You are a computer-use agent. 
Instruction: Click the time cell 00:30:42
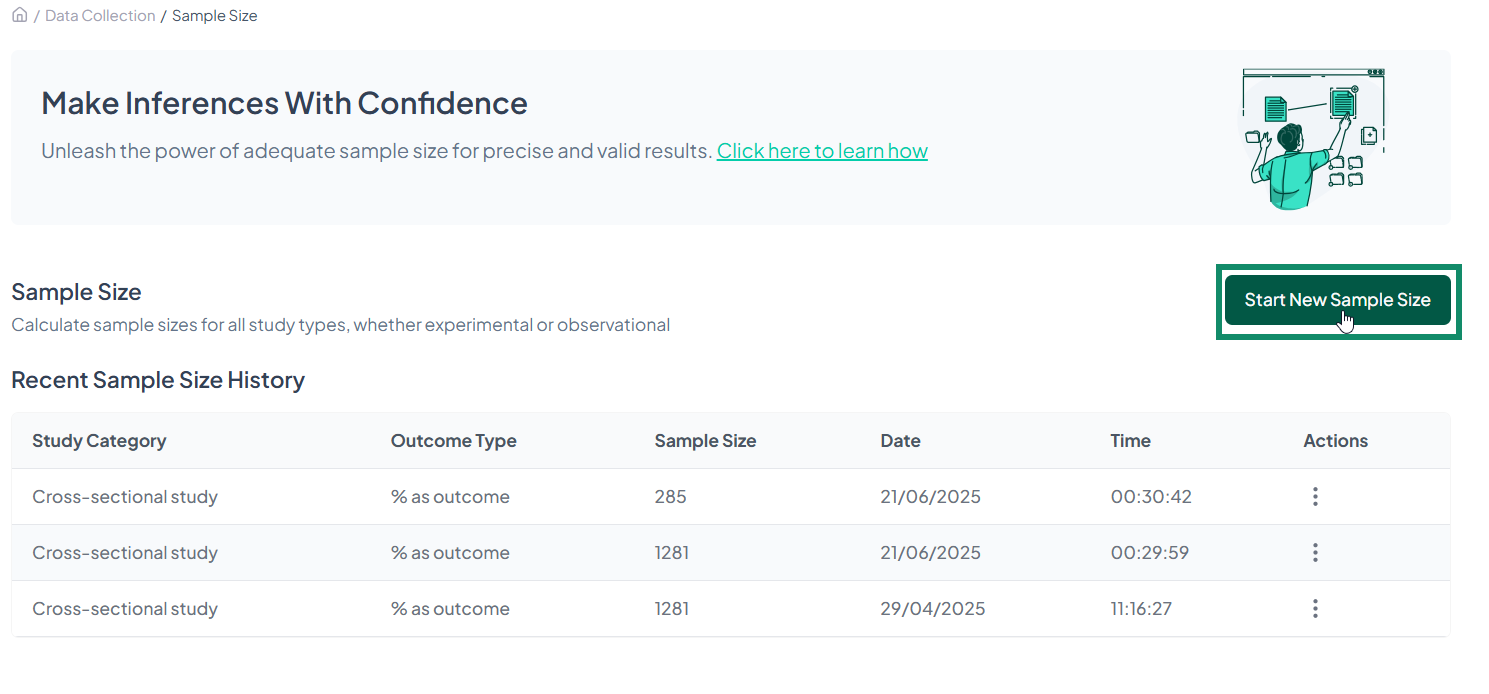(1150, 497)
